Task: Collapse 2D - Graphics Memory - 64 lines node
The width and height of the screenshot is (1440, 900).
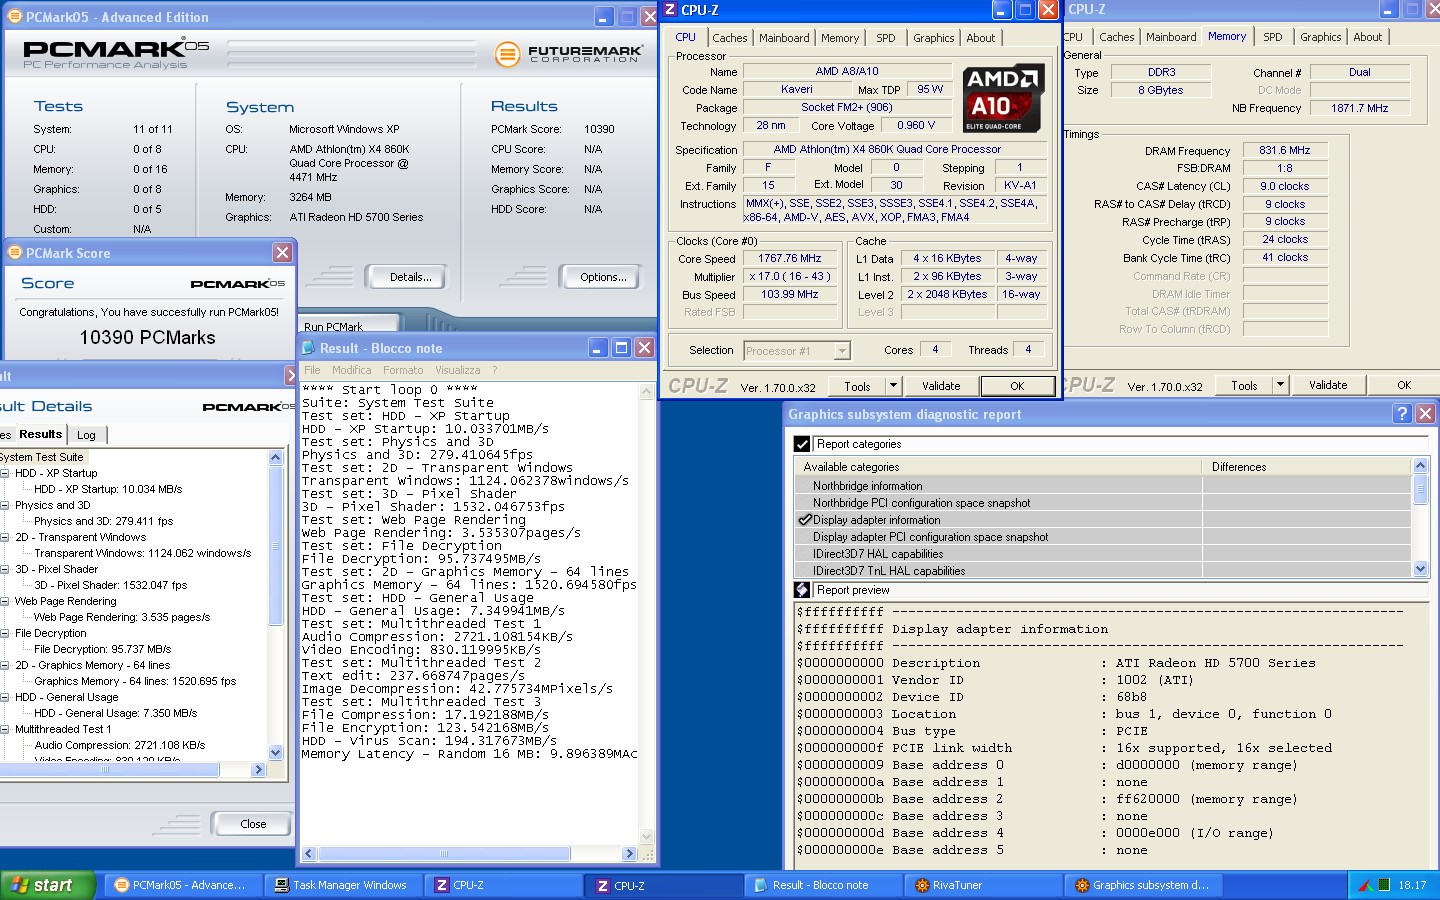Action: 4,665
